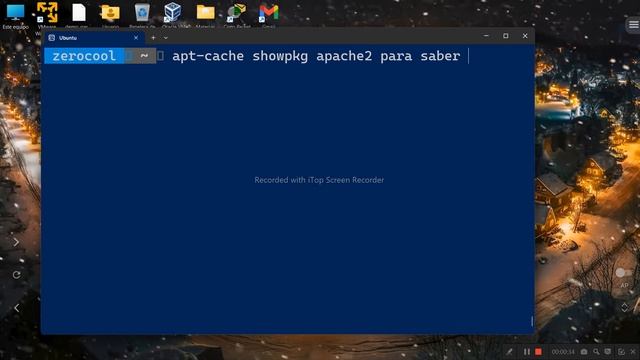Stop the recording with red button
640x360 pixels.
pos(538,351)
